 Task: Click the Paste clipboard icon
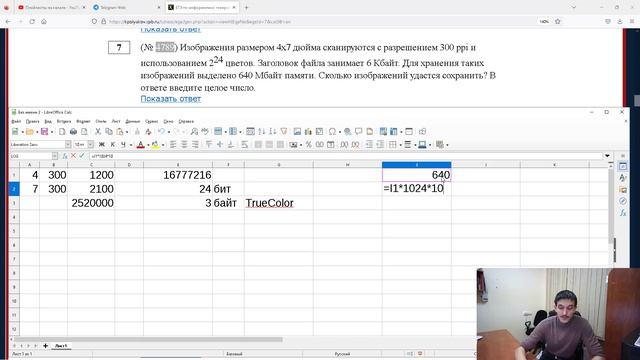click(x=120, y=131)
